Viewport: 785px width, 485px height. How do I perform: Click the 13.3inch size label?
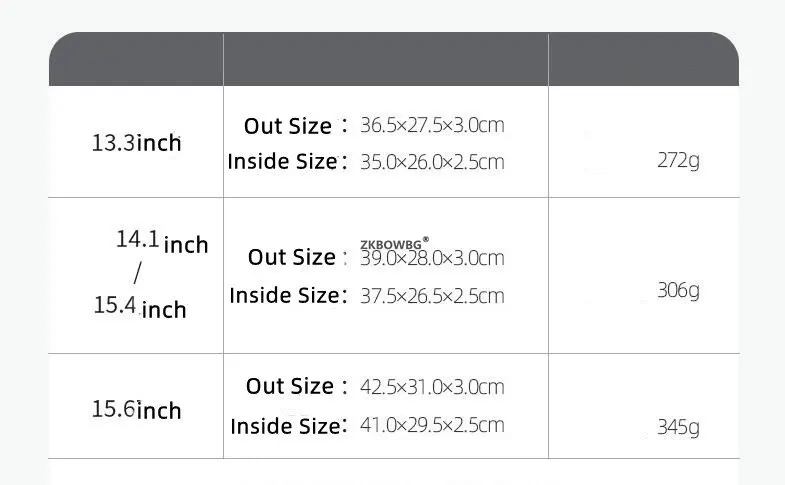(136, 143)
